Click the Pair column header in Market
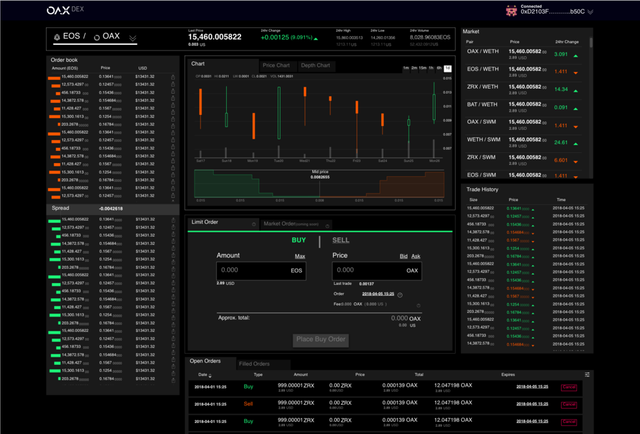Image resolution: width=640 pixels, height=434 pixels. point(470,42)
